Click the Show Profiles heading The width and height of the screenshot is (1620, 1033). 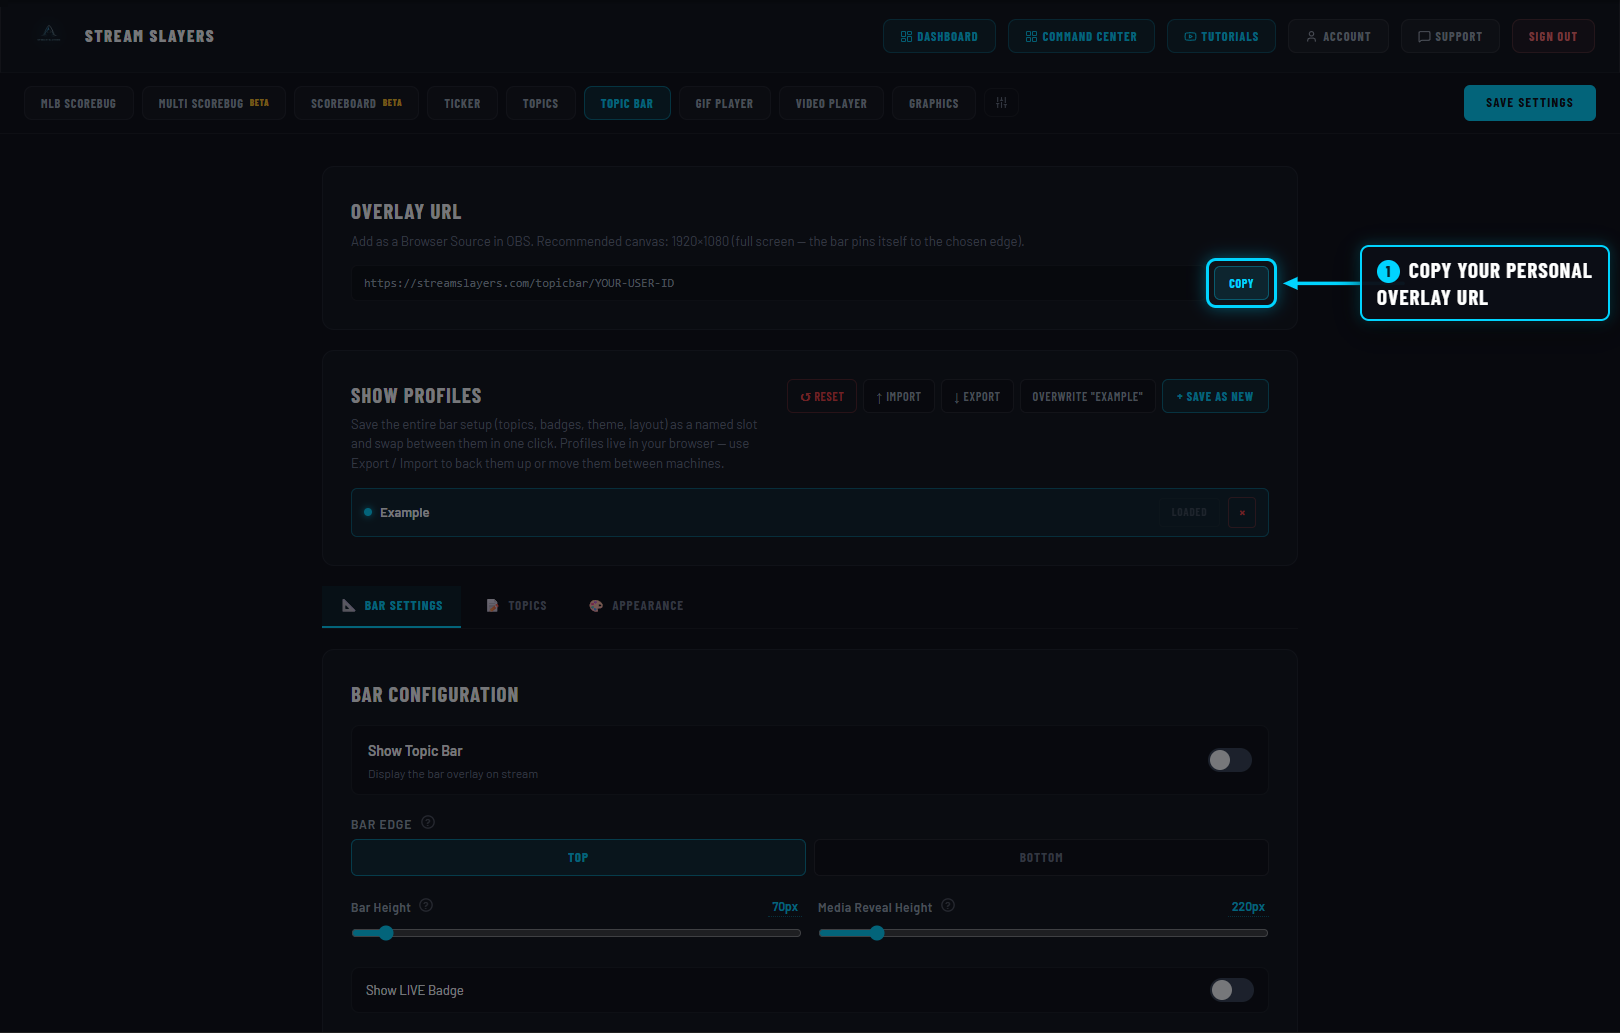(x=416, y=396)
